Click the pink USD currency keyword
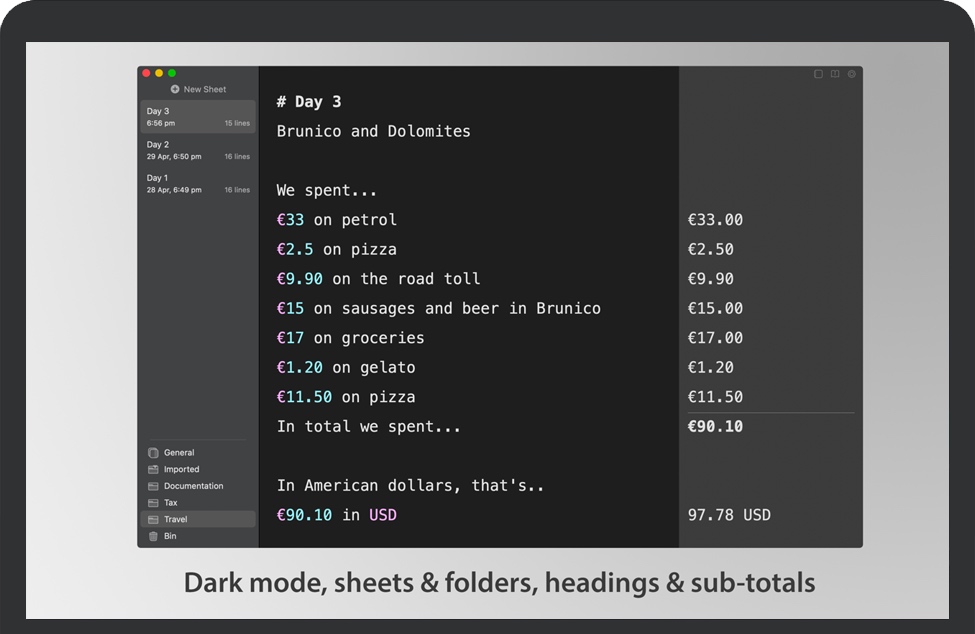 [x=383, y=515]
